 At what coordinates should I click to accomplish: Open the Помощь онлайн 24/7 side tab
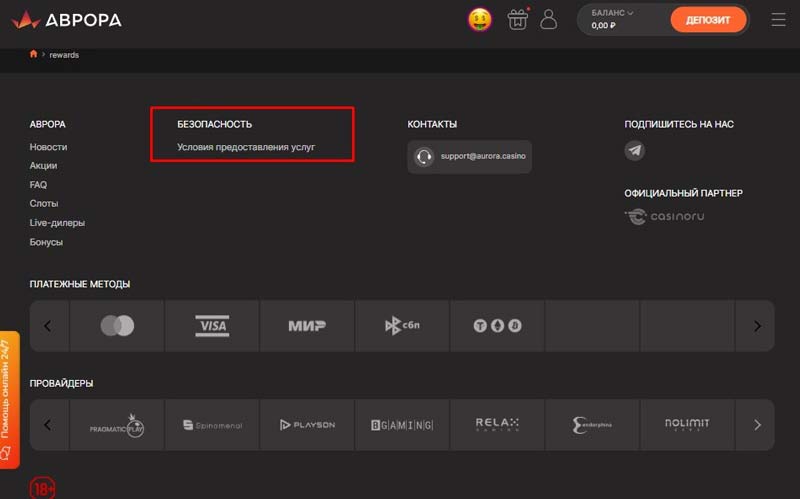[x=8, y=398]
